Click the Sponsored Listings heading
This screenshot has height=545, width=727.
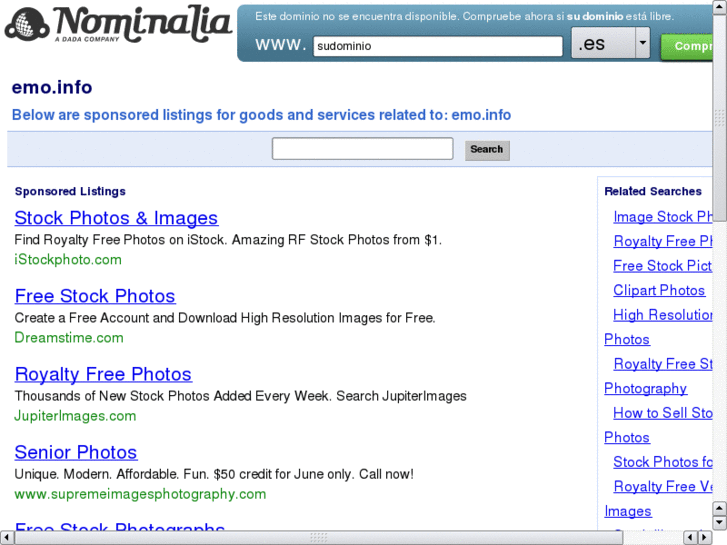tap(70, 192)
